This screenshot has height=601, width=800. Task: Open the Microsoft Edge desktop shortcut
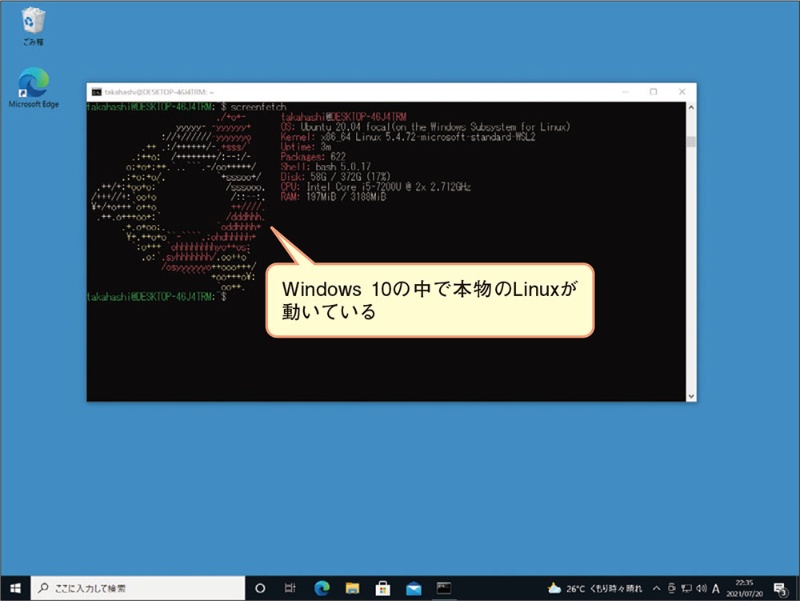click(x=33, y=85)
